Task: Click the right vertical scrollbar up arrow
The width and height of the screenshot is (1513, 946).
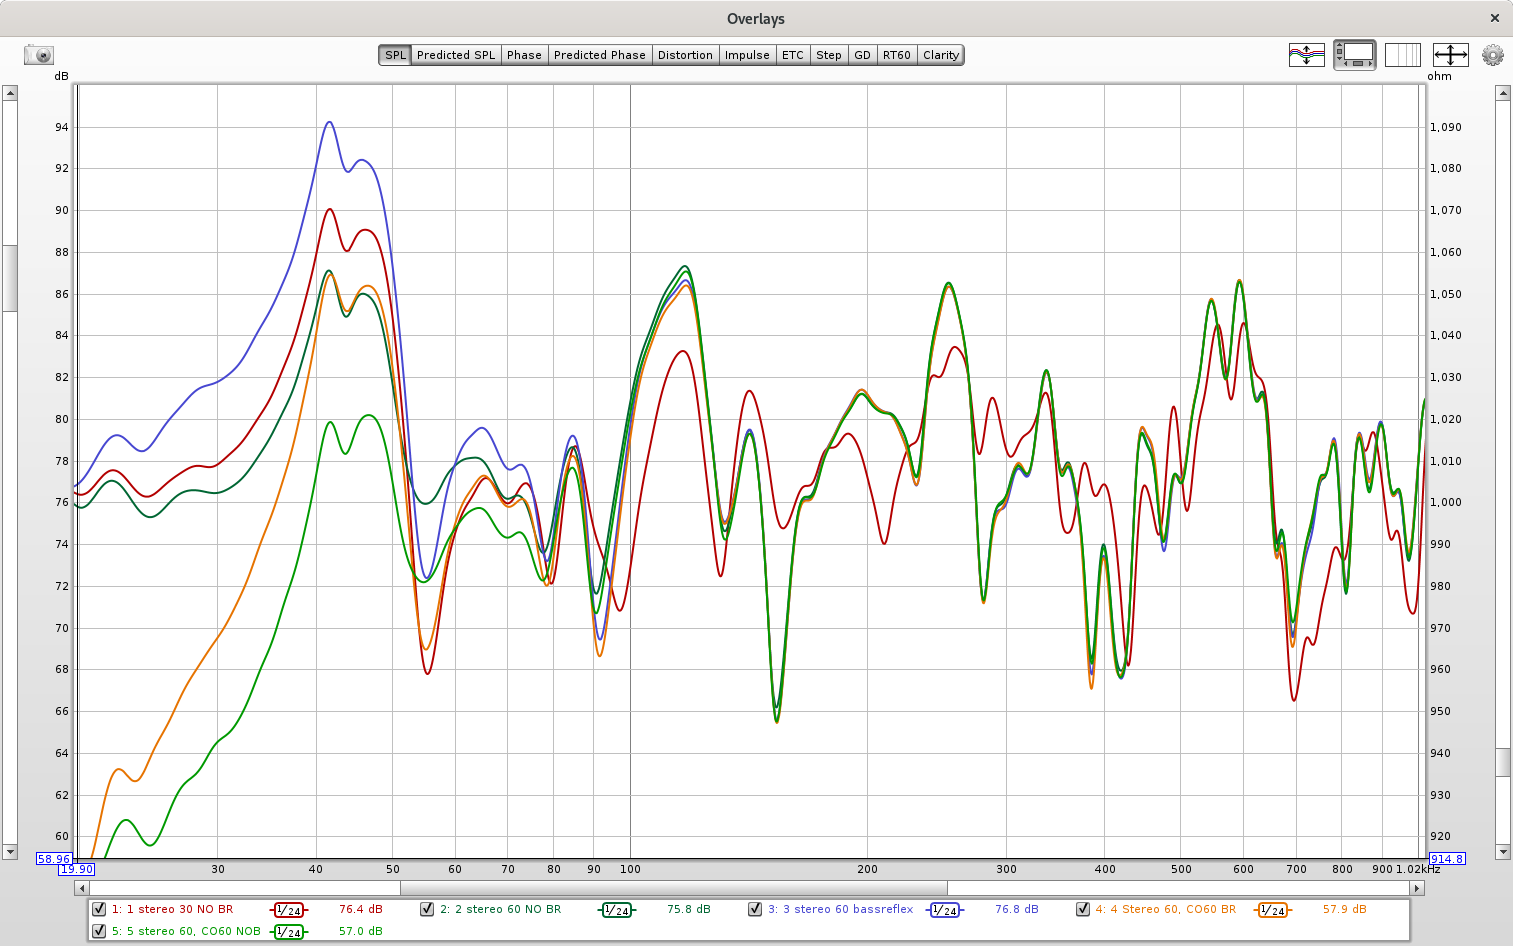Action: point(1503,93)
